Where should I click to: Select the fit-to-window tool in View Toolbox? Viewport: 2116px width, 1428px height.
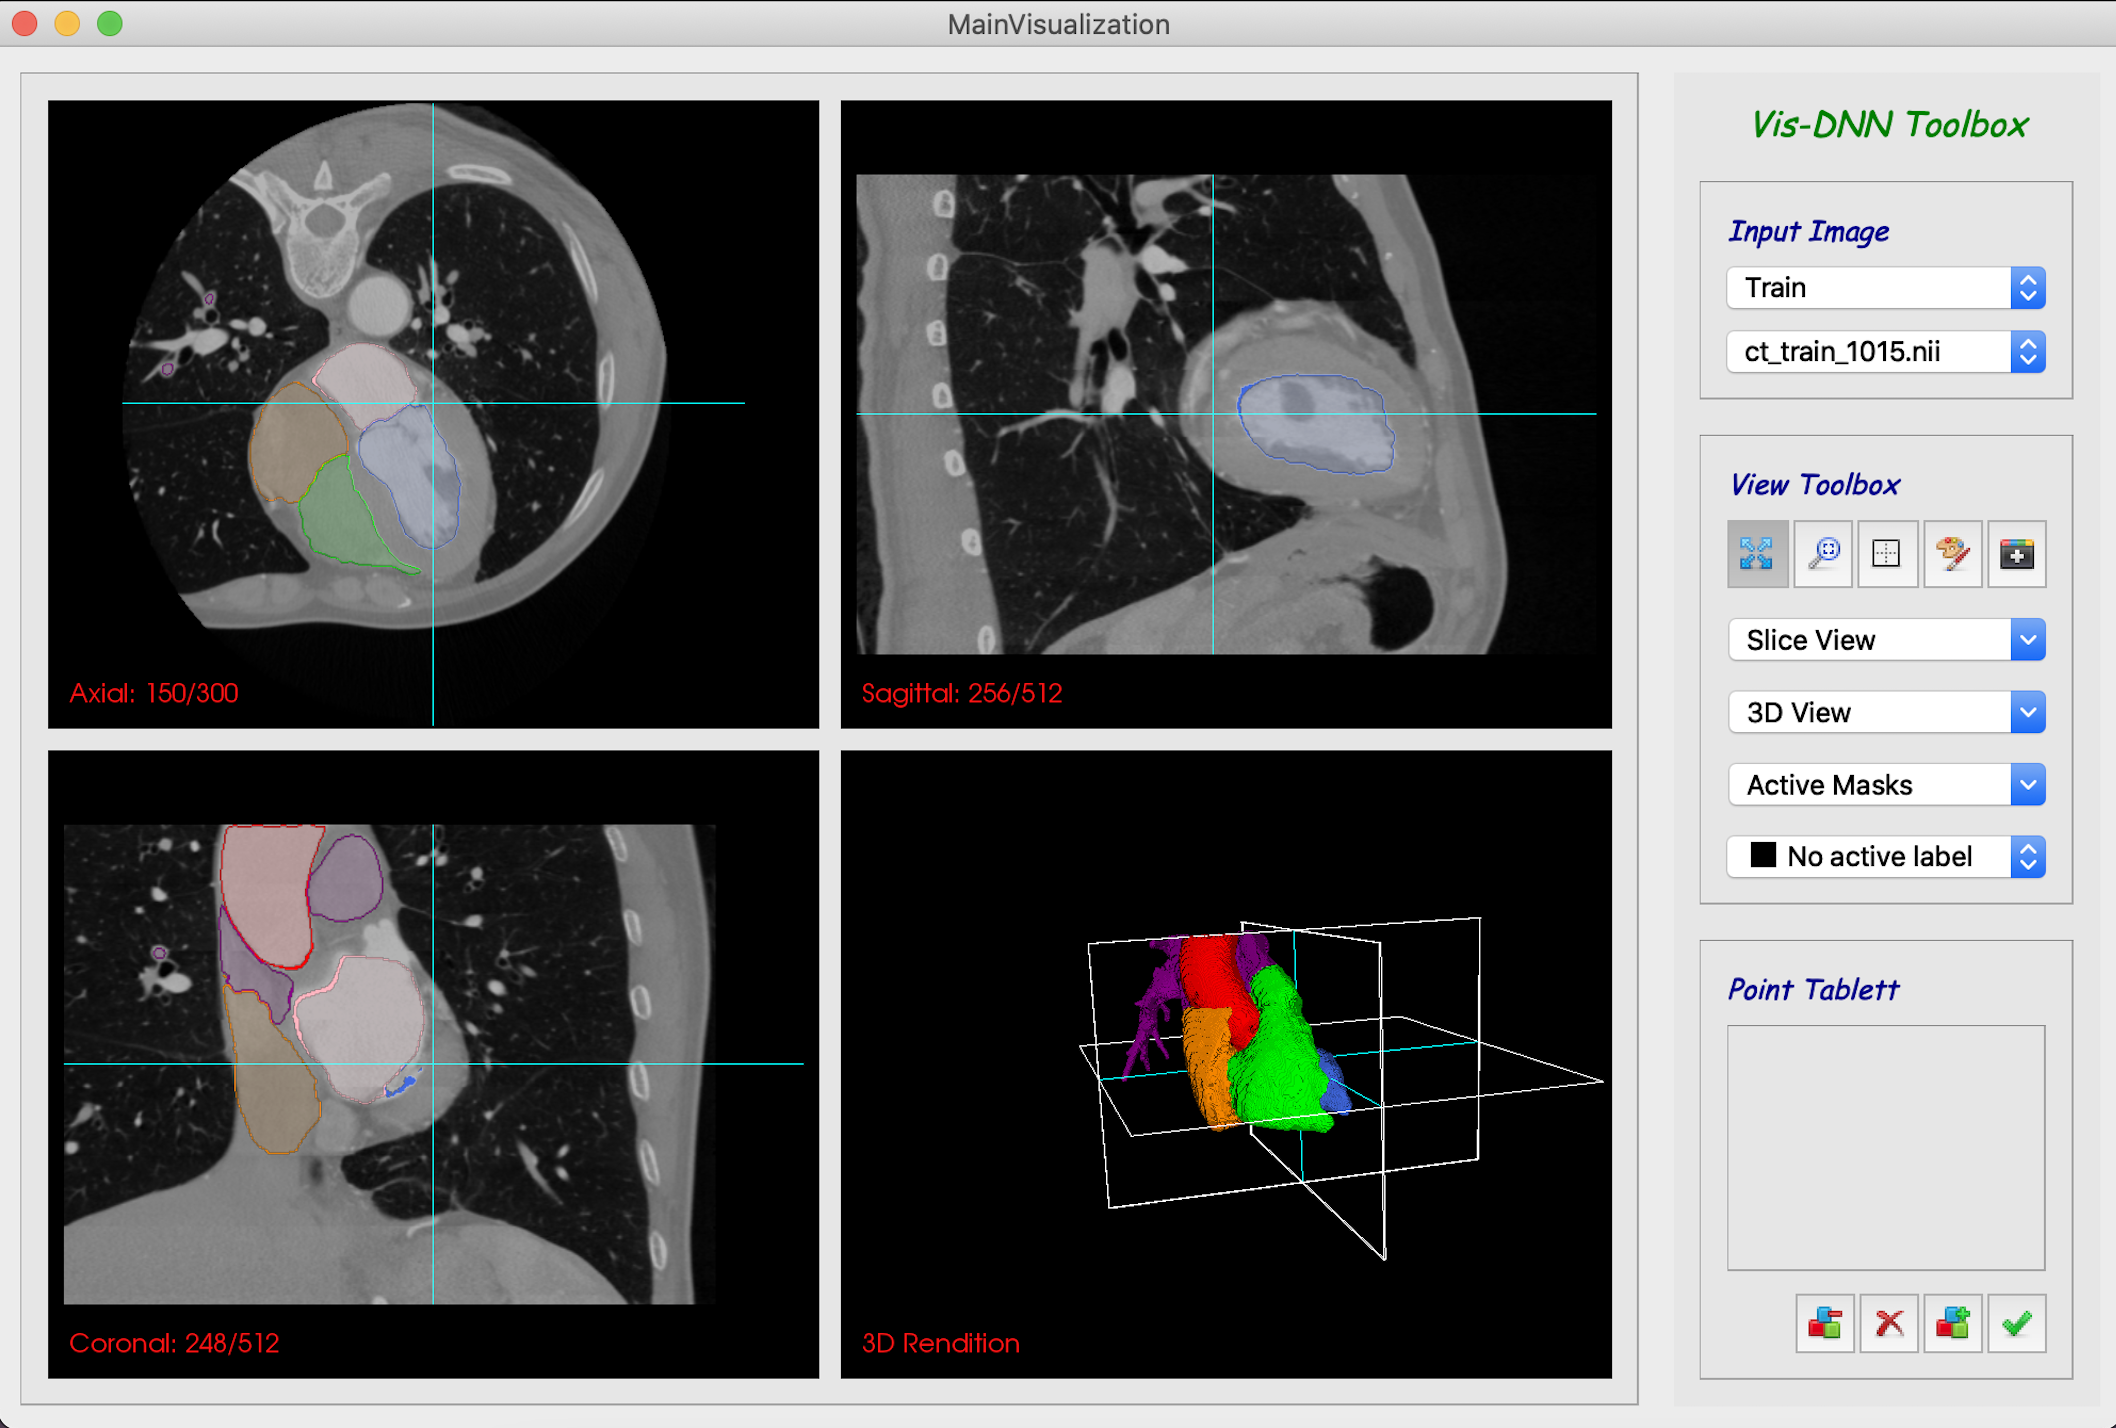point(1758,554)
